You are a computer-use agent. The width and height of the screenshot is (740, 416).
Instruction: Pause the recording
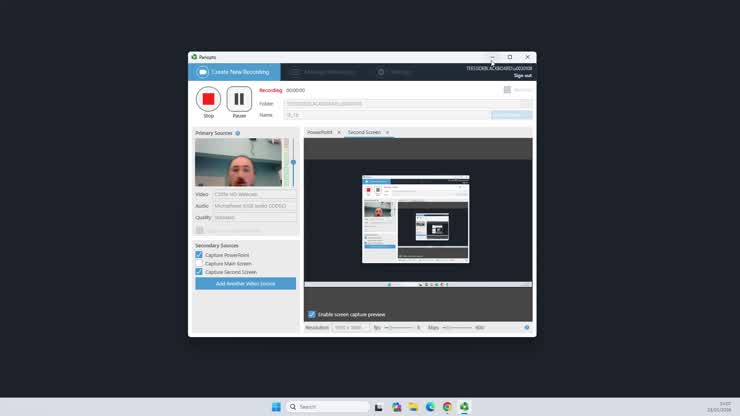pos(239,99)
